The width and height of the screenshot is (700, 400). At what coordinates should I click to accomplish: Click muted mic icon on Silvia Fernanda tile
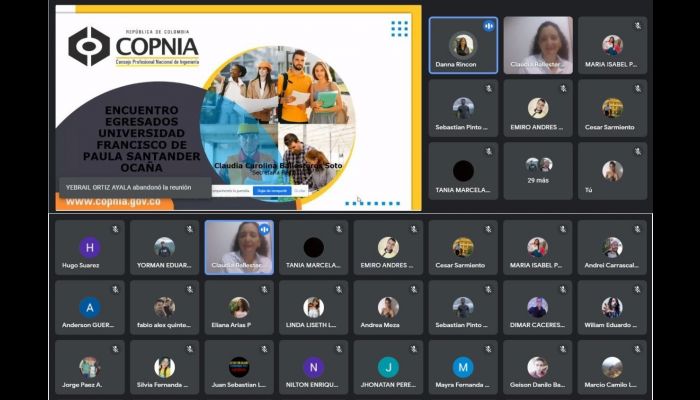coord(190,349)
